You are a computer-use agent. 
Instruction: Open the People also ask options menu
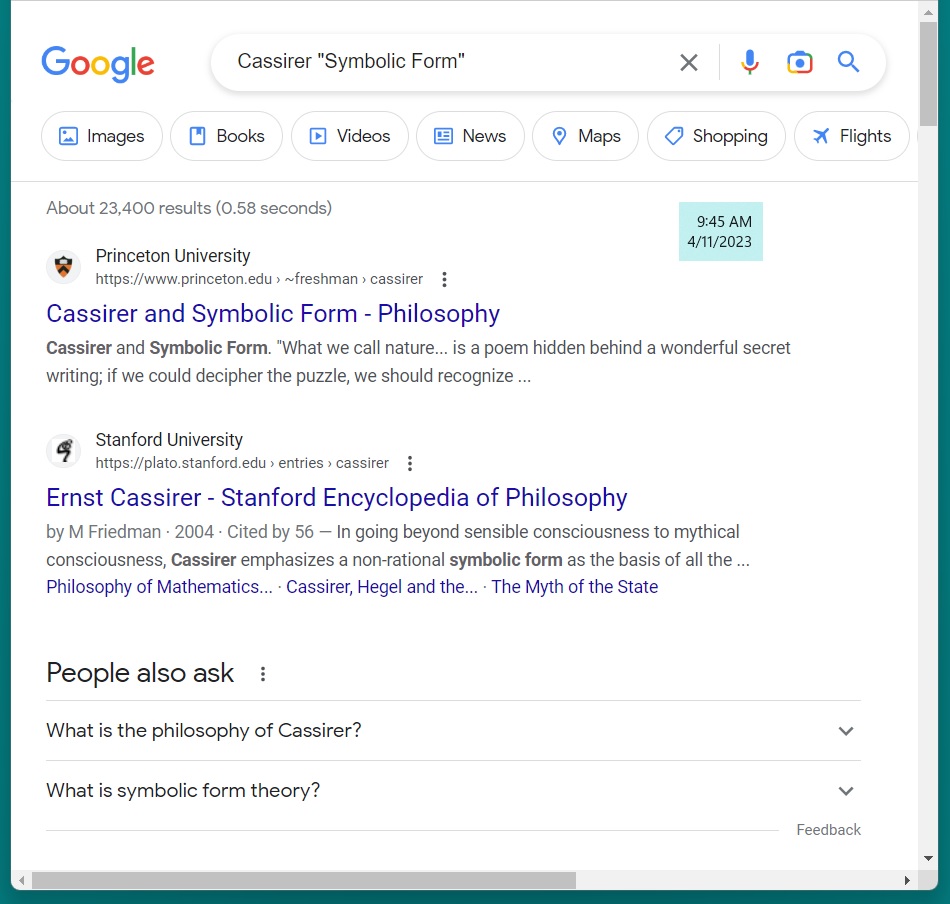tap(263, 674)
